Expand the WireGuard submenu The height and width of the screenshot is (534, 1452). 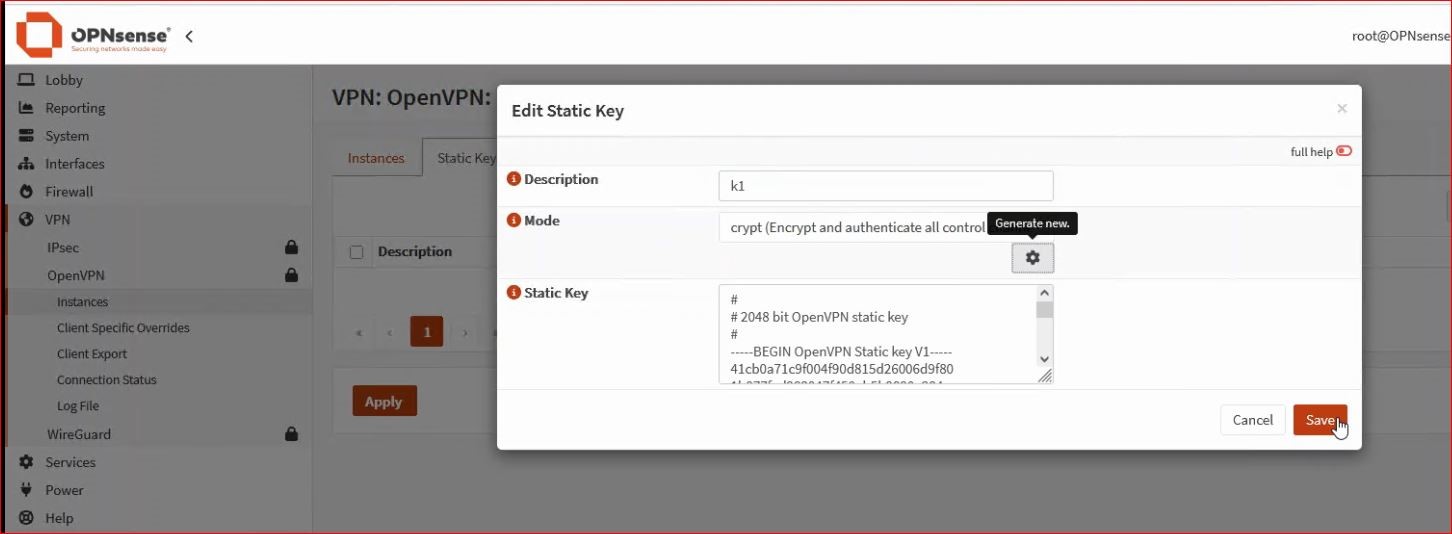click(x=79, y=434)
